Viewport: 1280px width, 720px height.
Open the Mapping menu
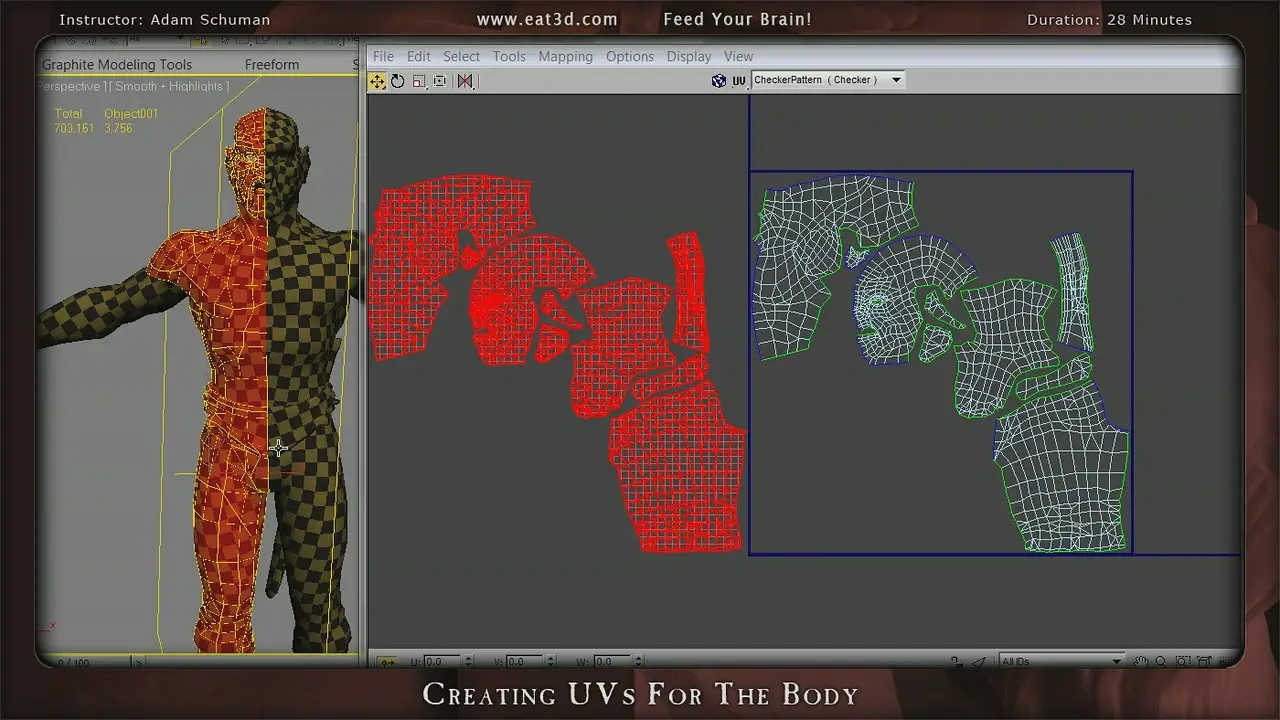click(x=566, y=56)
